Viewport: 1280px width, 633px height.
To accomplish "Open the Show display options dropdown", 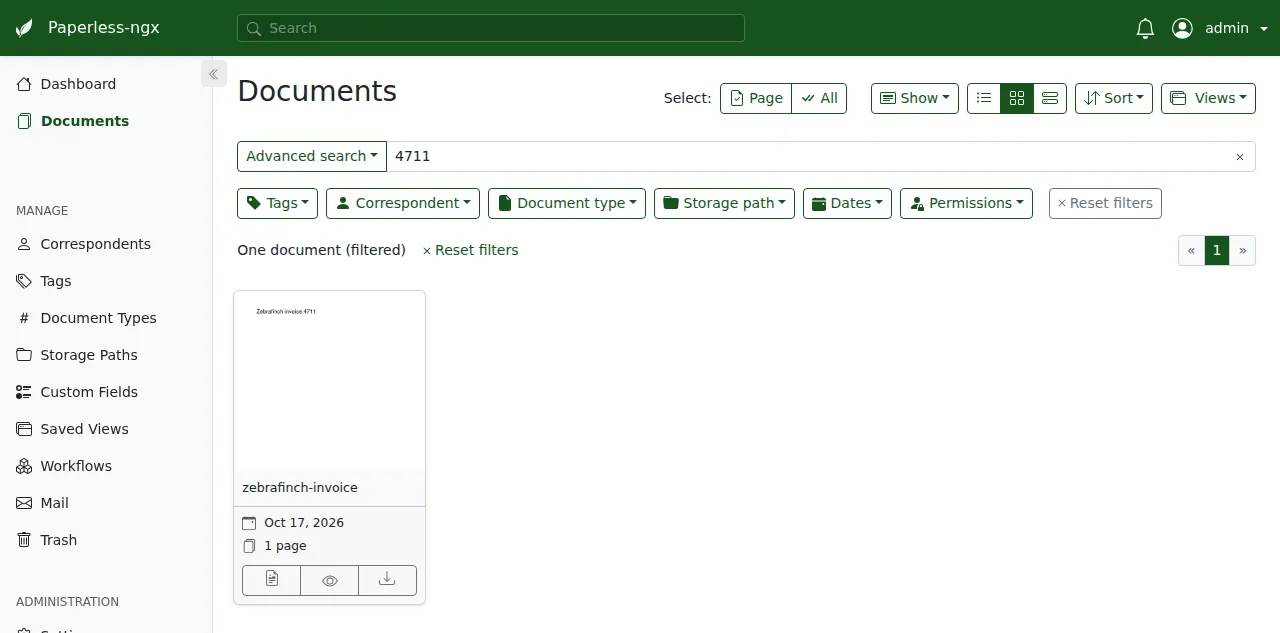I will click(x=915, y=98).
